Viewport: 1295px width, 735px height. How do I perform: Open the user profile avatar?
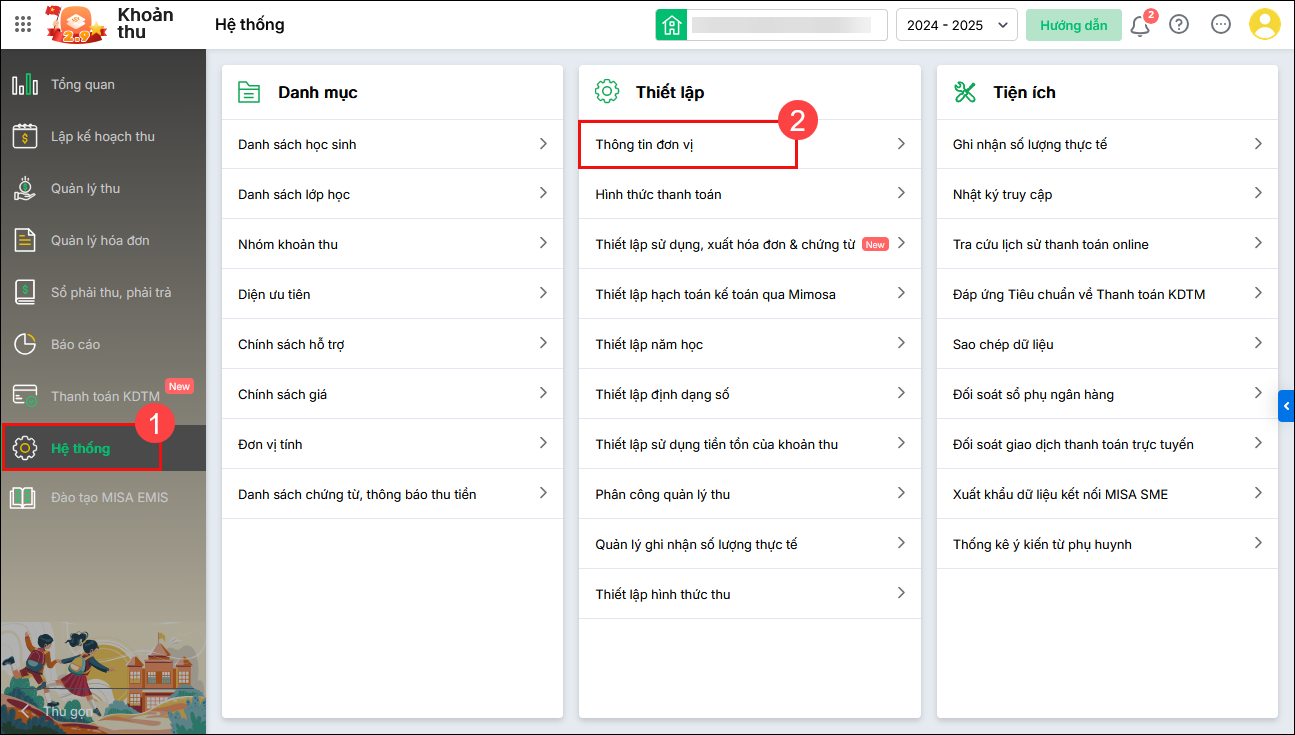1264,25
